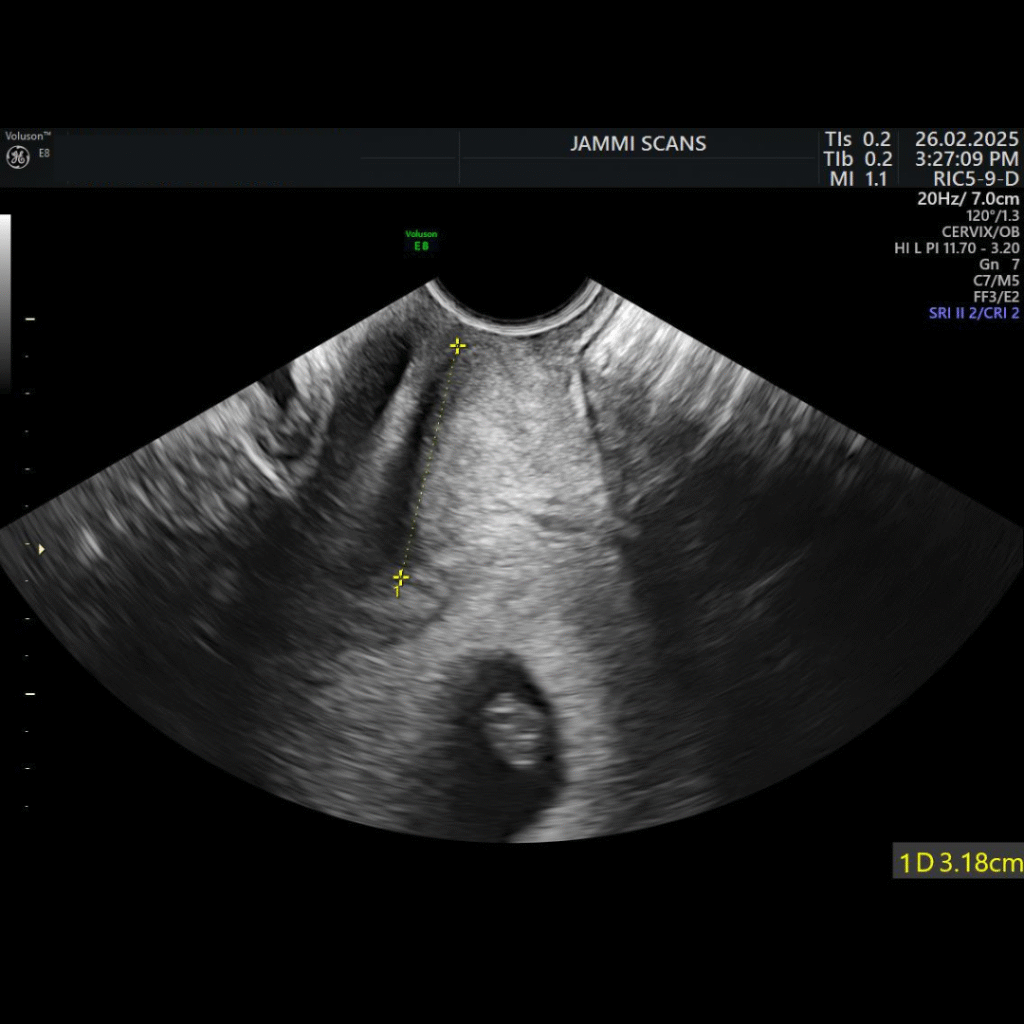Click the MI 1.1 indicator
Screen dimensions: 1024x1024
click(858, 179)
